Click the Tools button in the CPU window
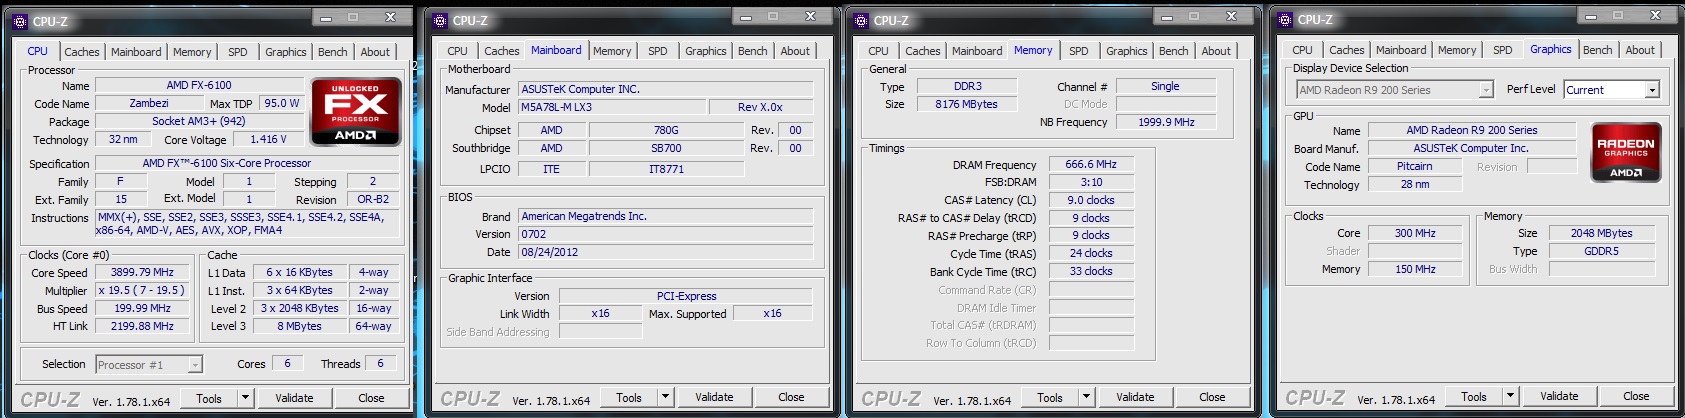The image size is (1685, 418). (x=209, y=398)
